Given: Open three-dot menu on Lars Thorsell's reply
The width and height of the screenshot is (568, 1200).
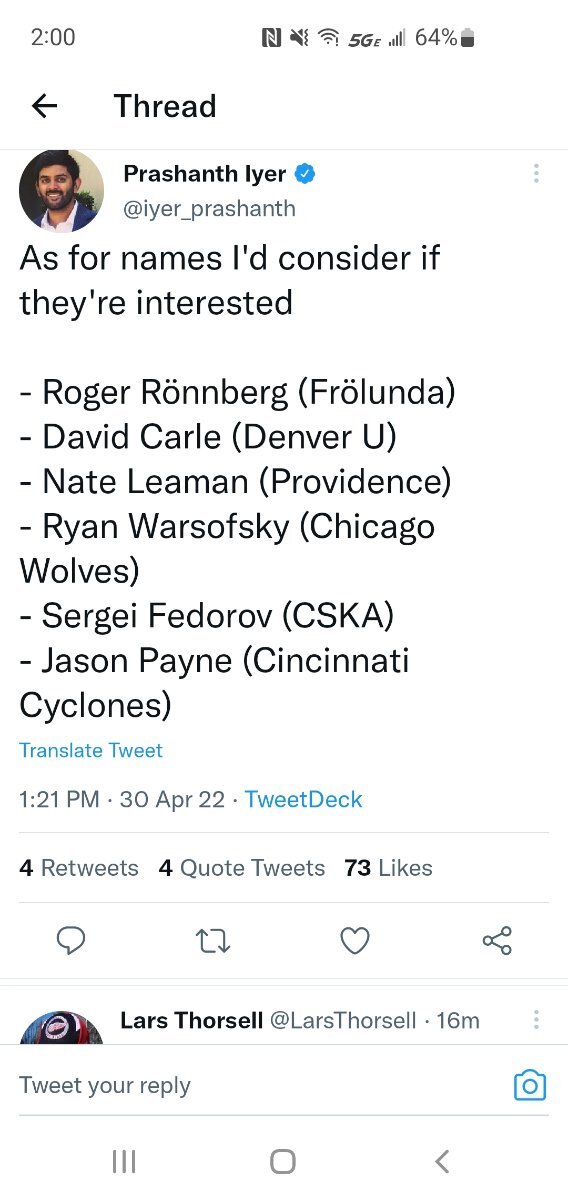Looking at the screenshot, I should [537, 1020].
